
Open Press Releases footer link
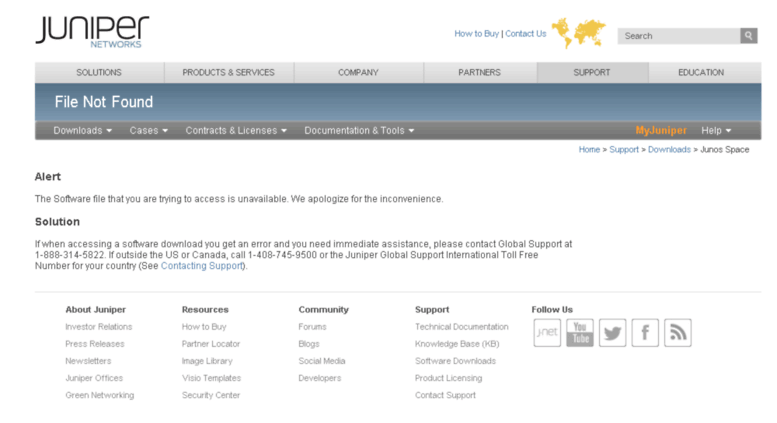pos(95,344)
